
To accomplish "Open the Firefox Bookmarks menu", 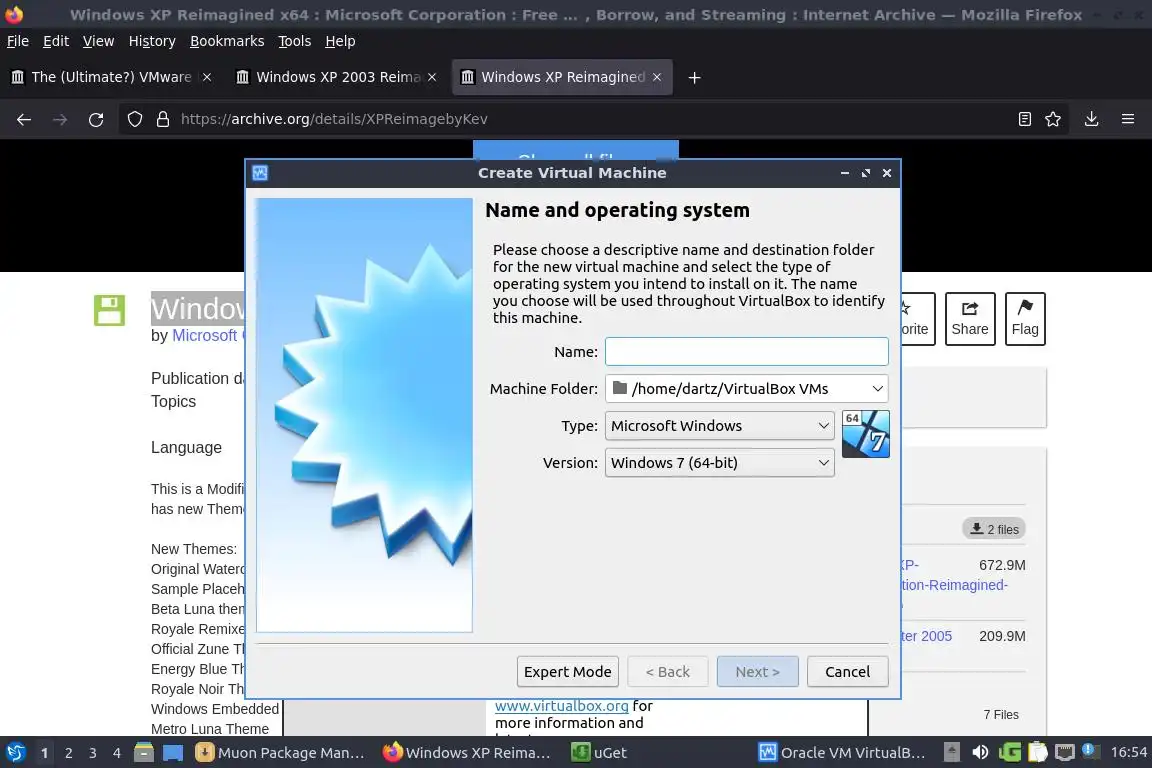I will click(227, 41).
